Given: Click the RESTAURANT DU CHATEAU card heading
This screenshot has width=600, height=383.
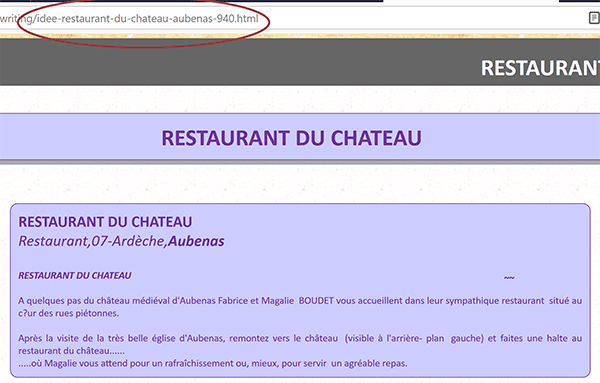Looking at the screenshot, I should [105, 222].
